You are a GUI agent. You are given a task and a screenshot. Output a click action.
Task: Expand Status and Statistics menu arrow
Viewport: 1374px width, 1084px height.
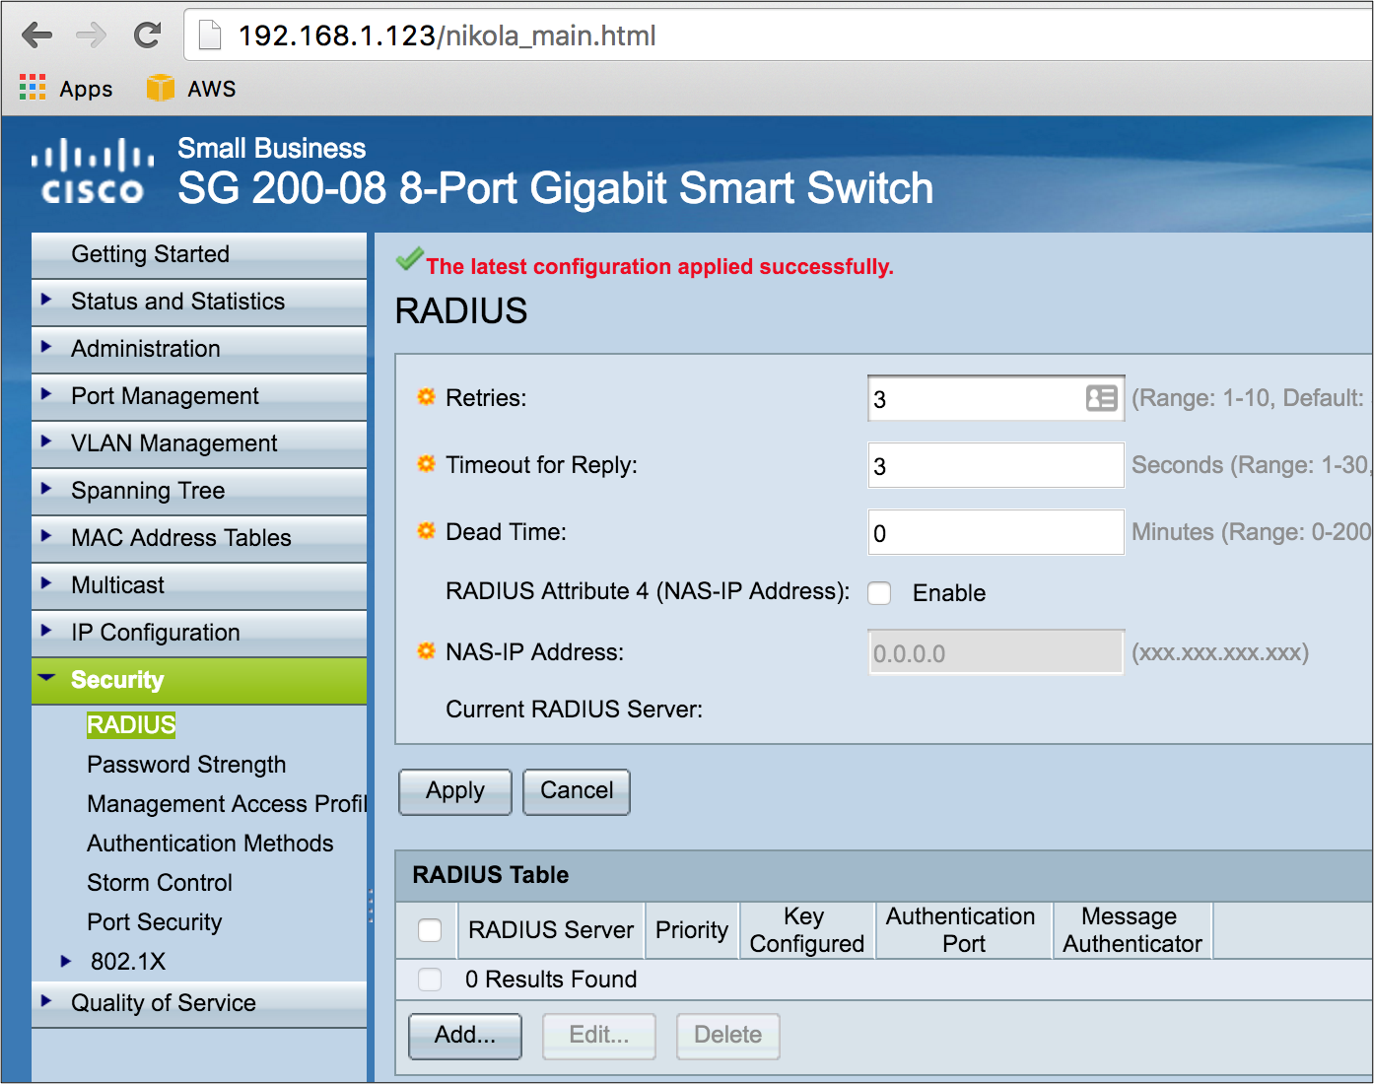(x=46, y=300)
